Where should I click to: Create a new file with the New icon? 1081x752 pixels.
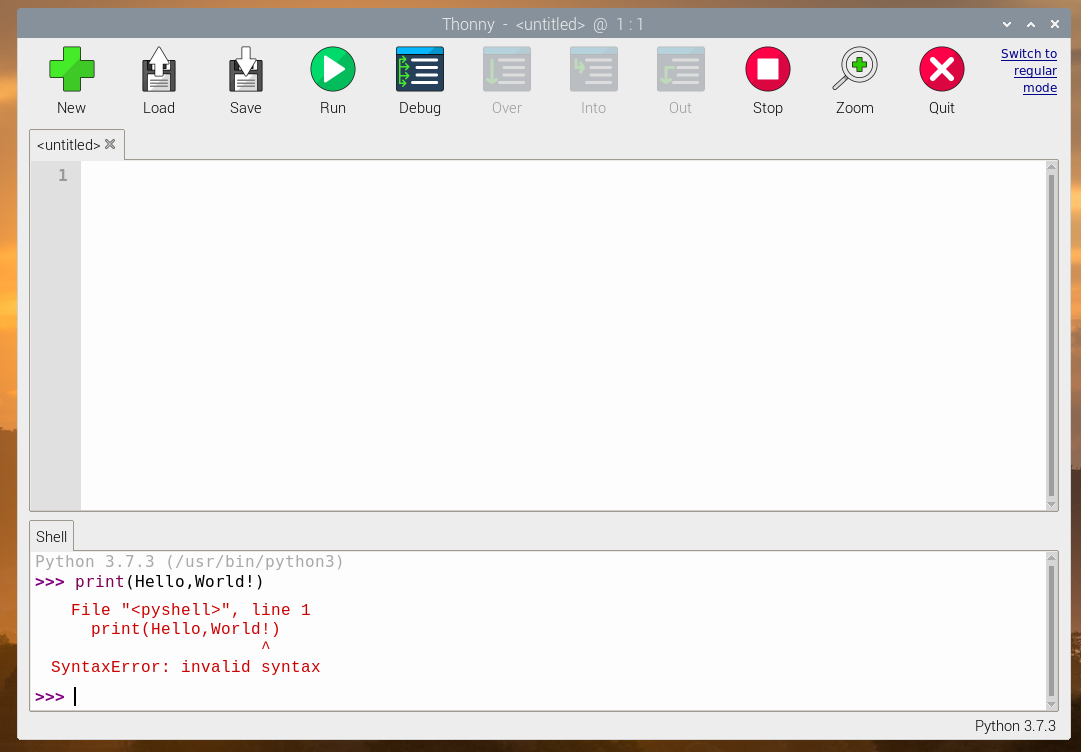click(72, 70)
